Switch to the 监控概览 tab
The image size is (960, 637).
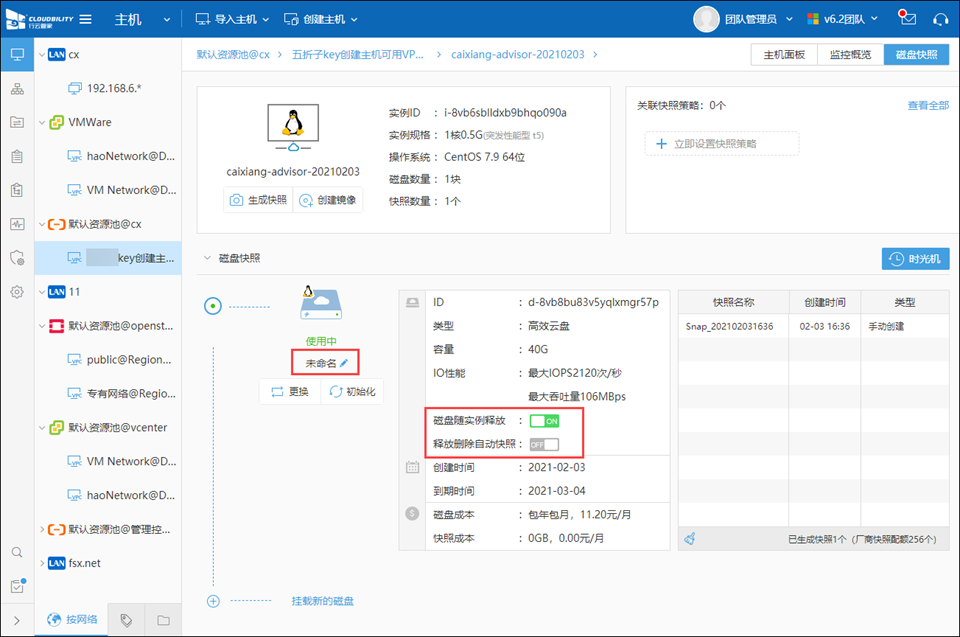850,54
